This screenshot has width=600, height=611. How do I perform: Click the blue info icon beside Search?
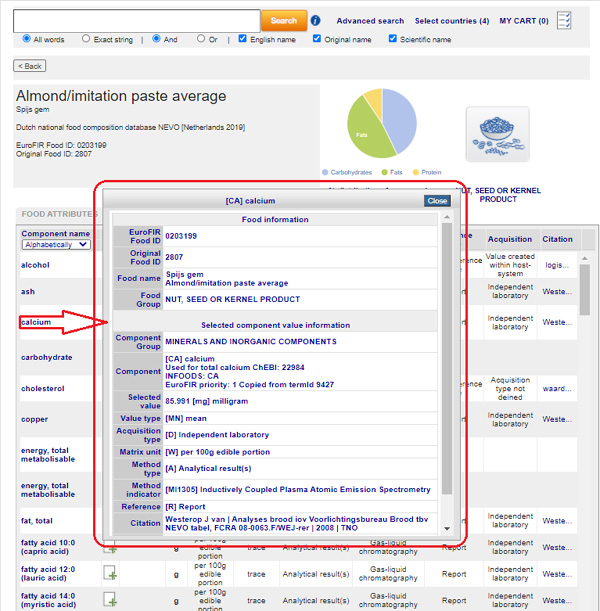[316, 20]
